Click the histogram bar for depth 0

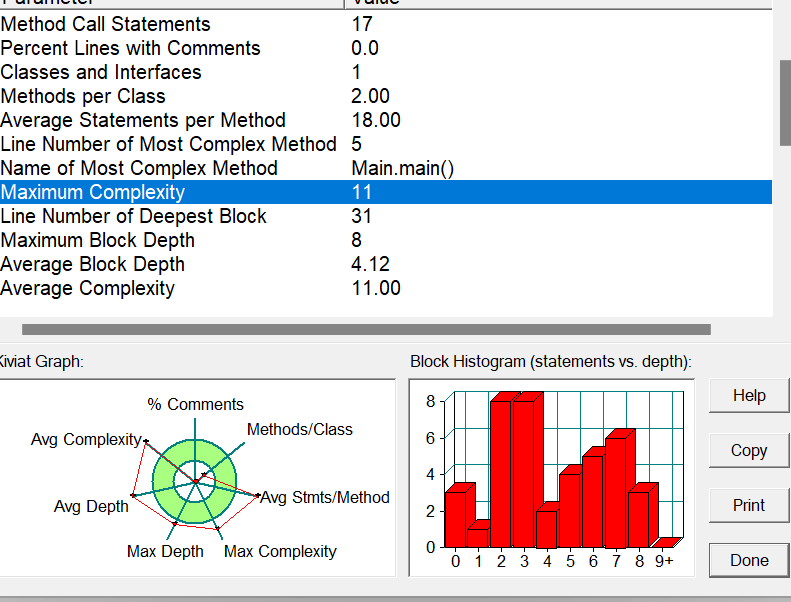tap(456, 518)
